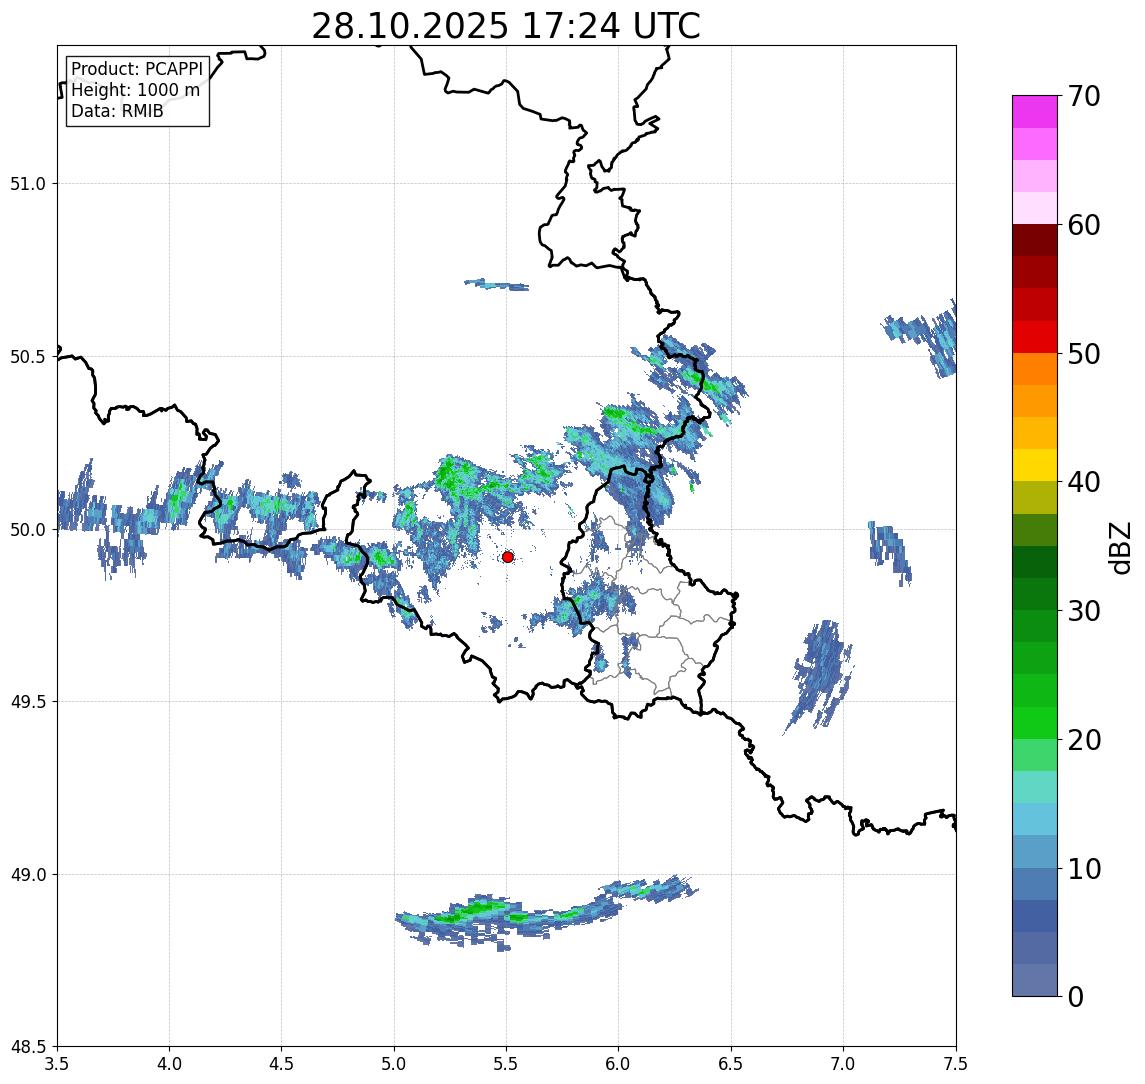Click the longitude 3.5 axis label
The width and height of the screenshot is (1145, 1084).
point(57,1063)
